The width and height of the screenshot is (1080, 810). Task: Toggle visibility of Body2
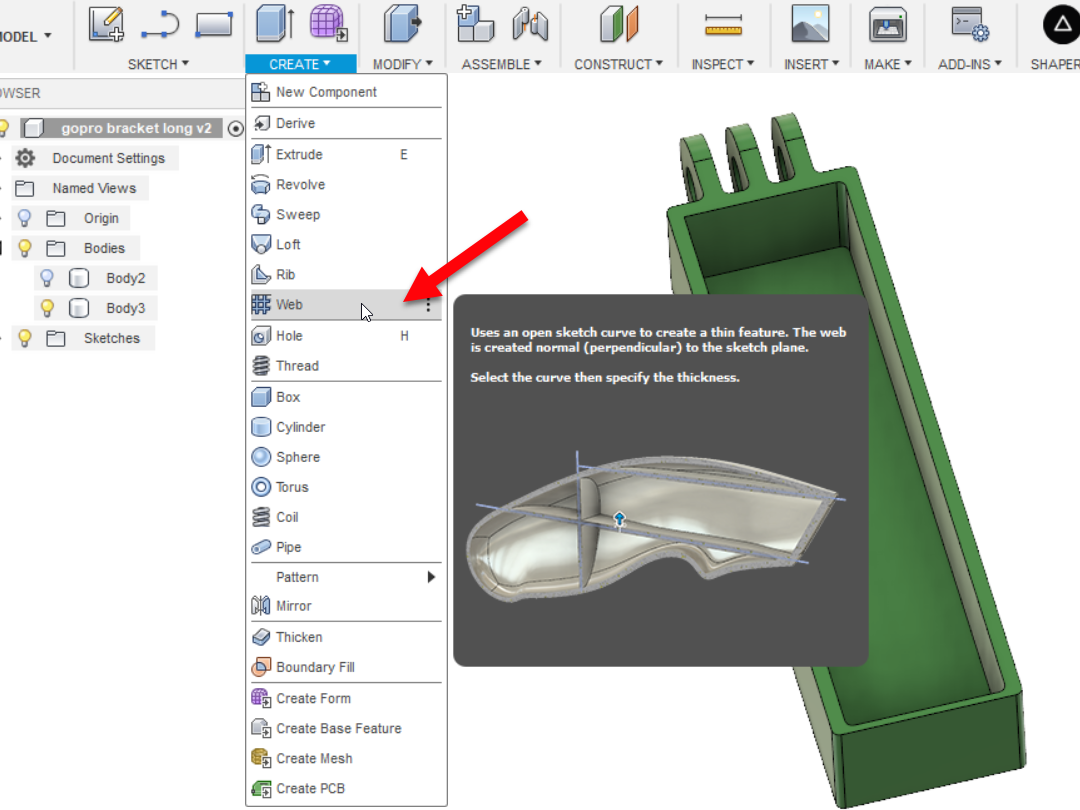(47, 278)
